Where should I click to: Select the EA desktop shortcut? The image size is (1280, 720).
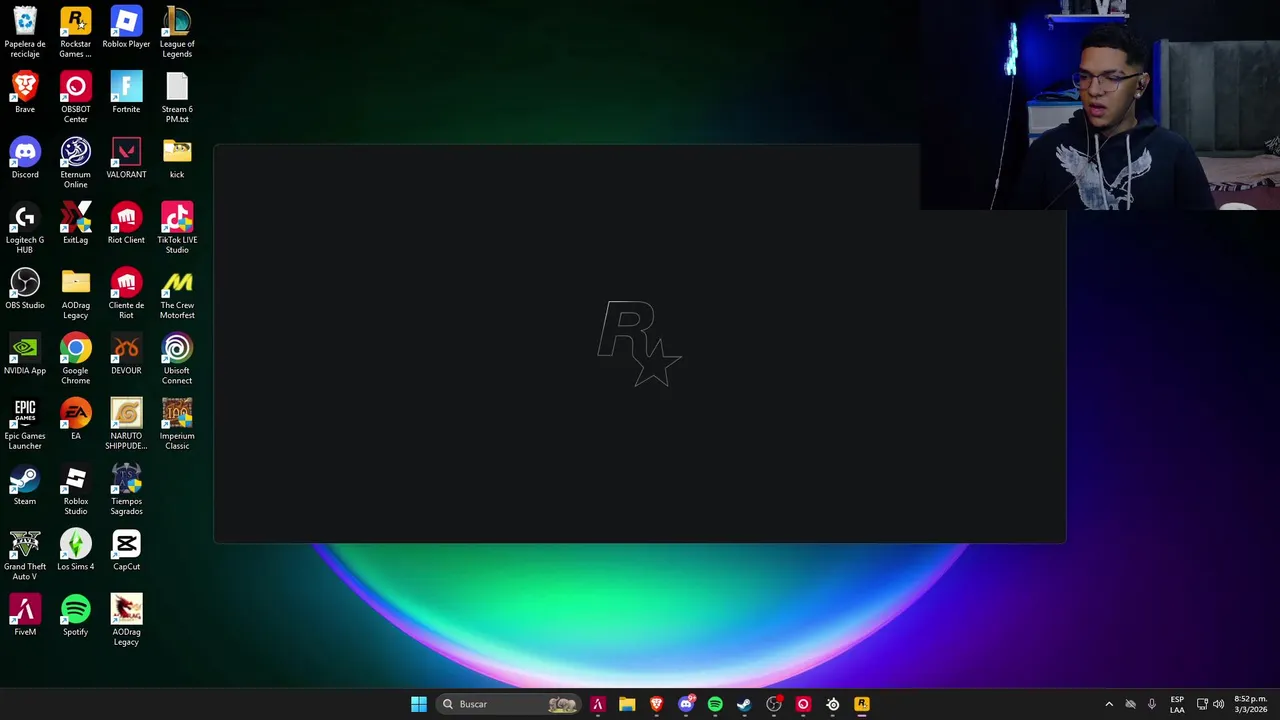pyautogui.click(x=75, y=419)
